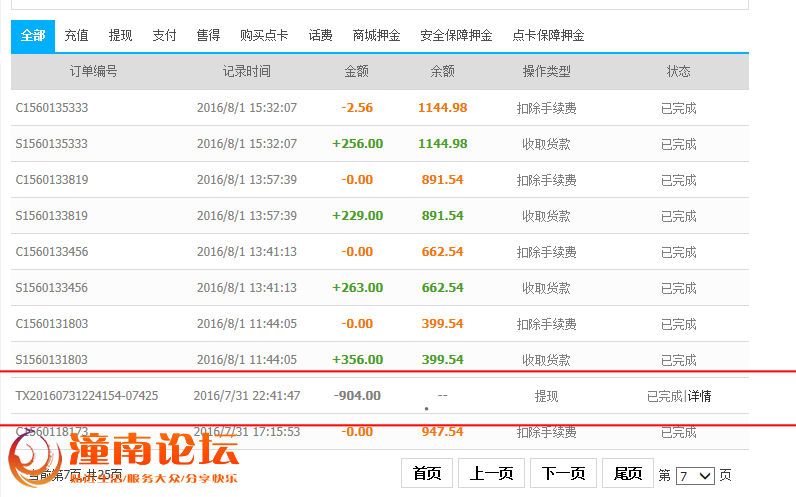Open the page number dropdown showing 7
This screenshot has width=796, height=497.
click(x=695, y=476)
